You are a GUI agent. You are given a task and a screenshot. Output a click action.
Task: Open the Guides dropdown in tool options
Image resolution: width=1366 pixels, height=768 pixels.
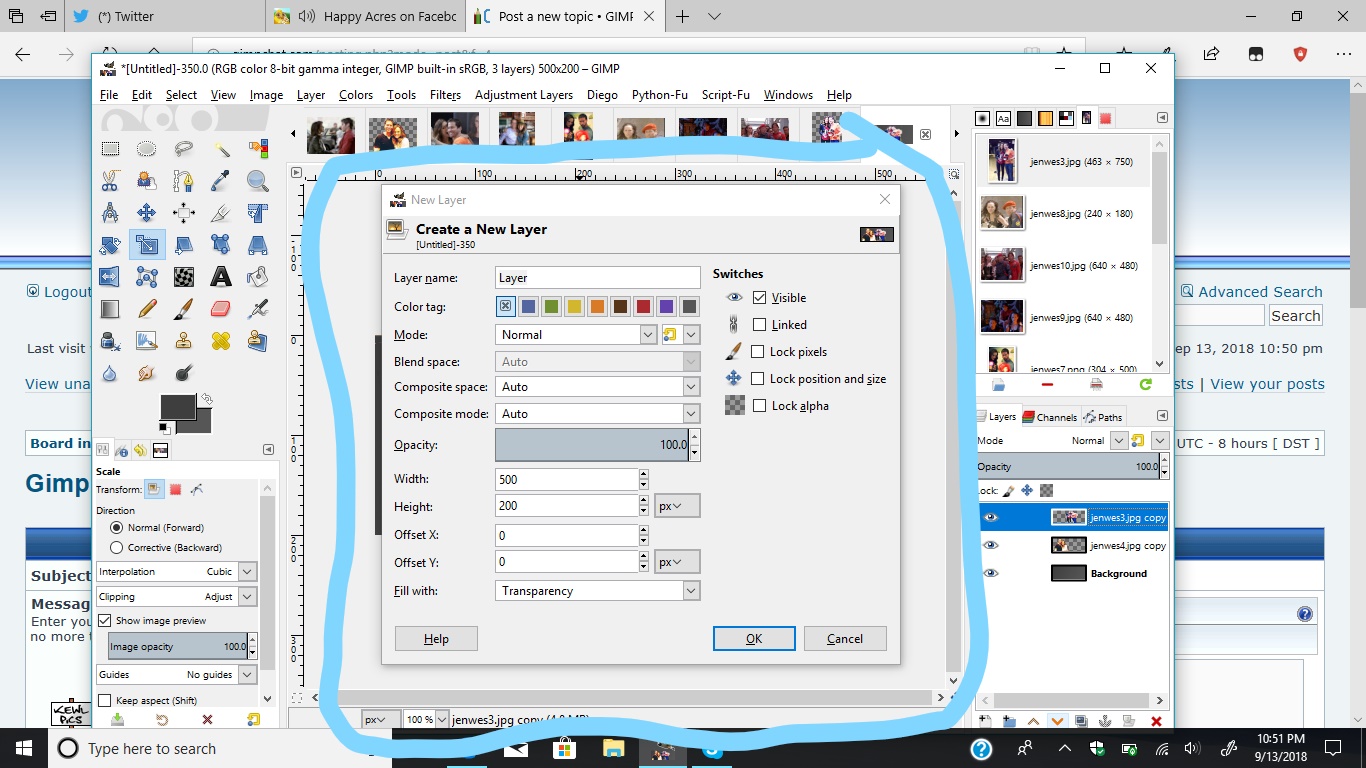177,675
